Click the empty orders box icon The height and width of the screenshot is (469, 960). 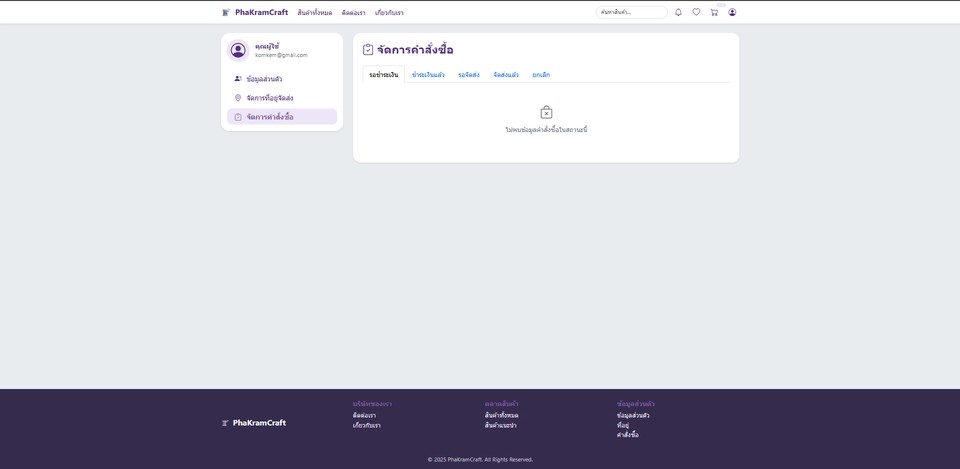tap(546, 112)
